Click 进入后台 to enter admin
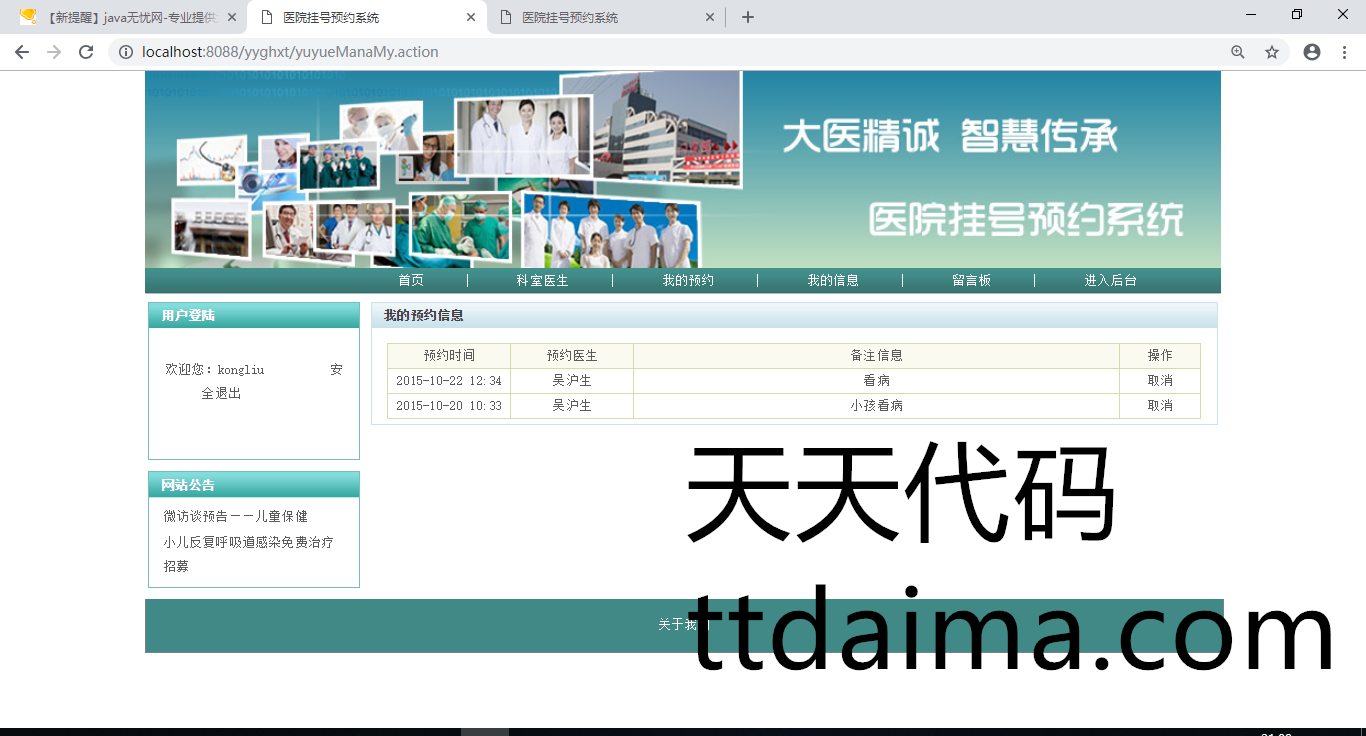Image resolution: width=1366 pixels, height=736 pixels. pos(1111,281)
